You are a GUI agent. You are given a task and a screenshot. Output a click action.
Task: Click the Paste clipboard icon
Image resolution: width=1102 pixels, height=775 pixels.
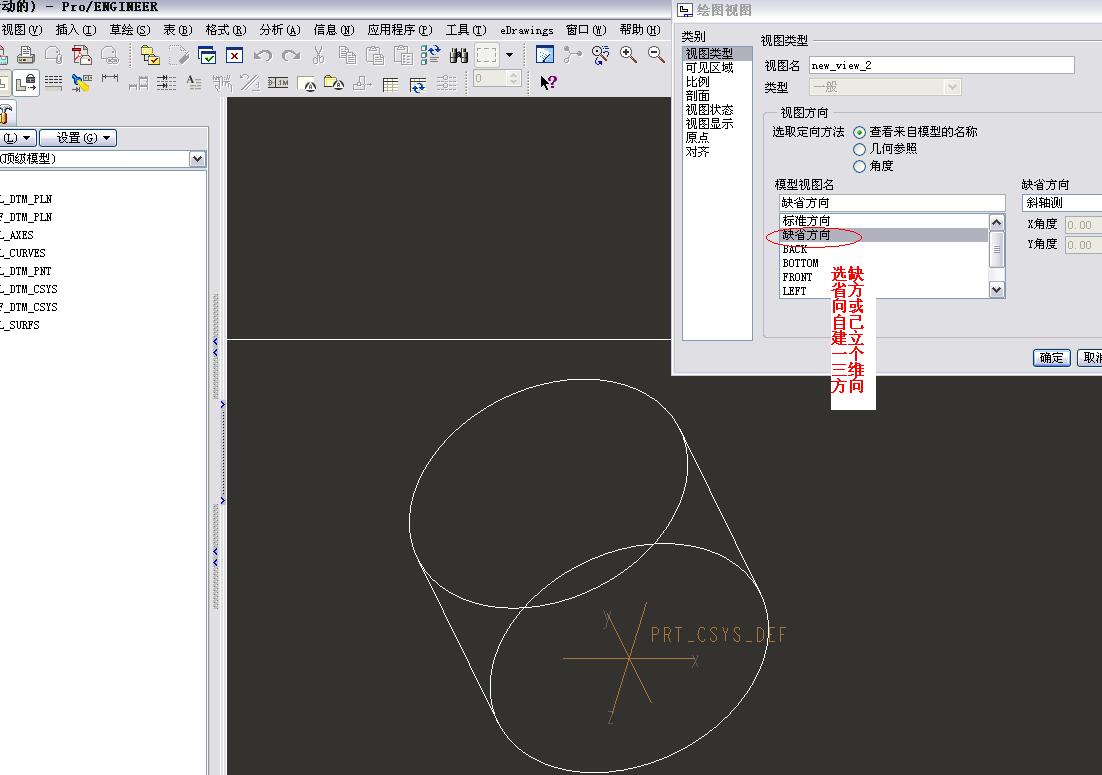tap(375, 55)
